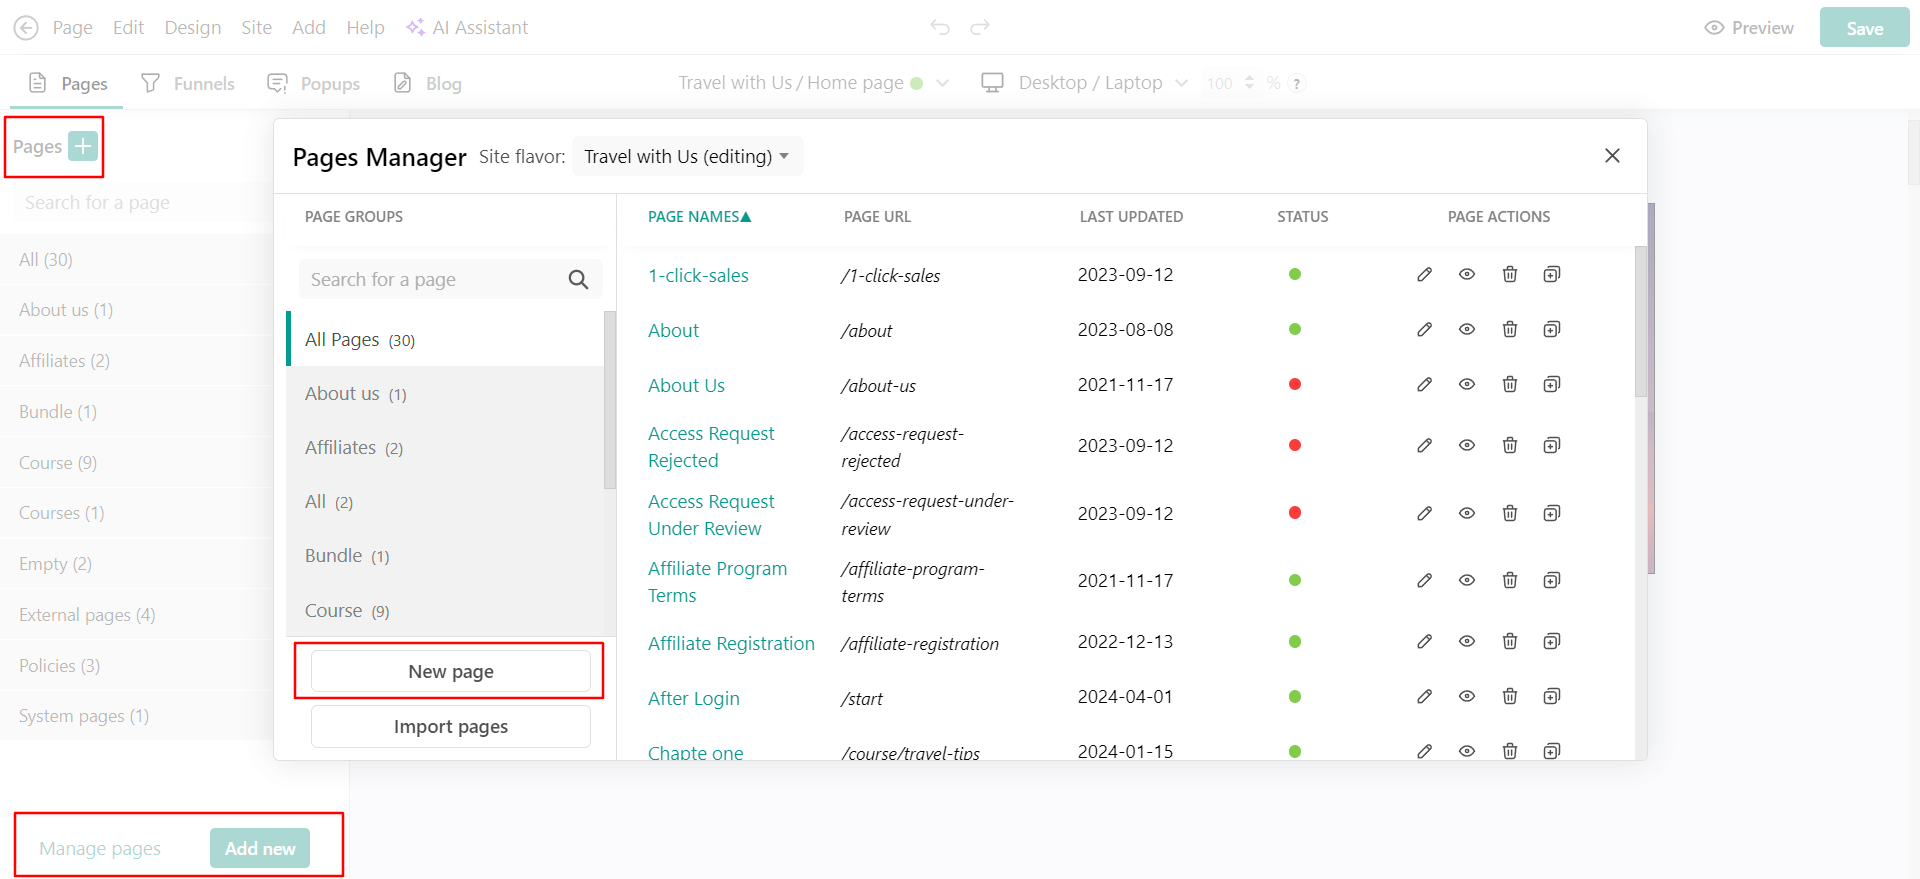Click the undo arrow in top toolbar
The width and height of the screenshot is (1920, 879).
pyautogui.click(x=940, y=27)
